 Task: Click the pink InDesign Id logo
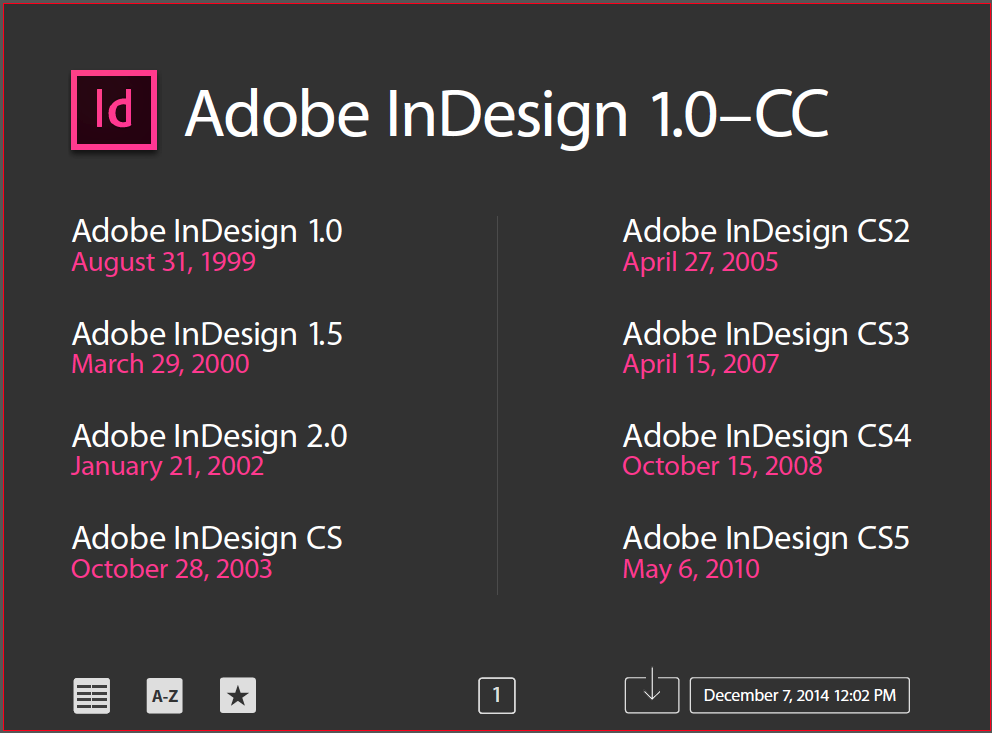(114, 110)
